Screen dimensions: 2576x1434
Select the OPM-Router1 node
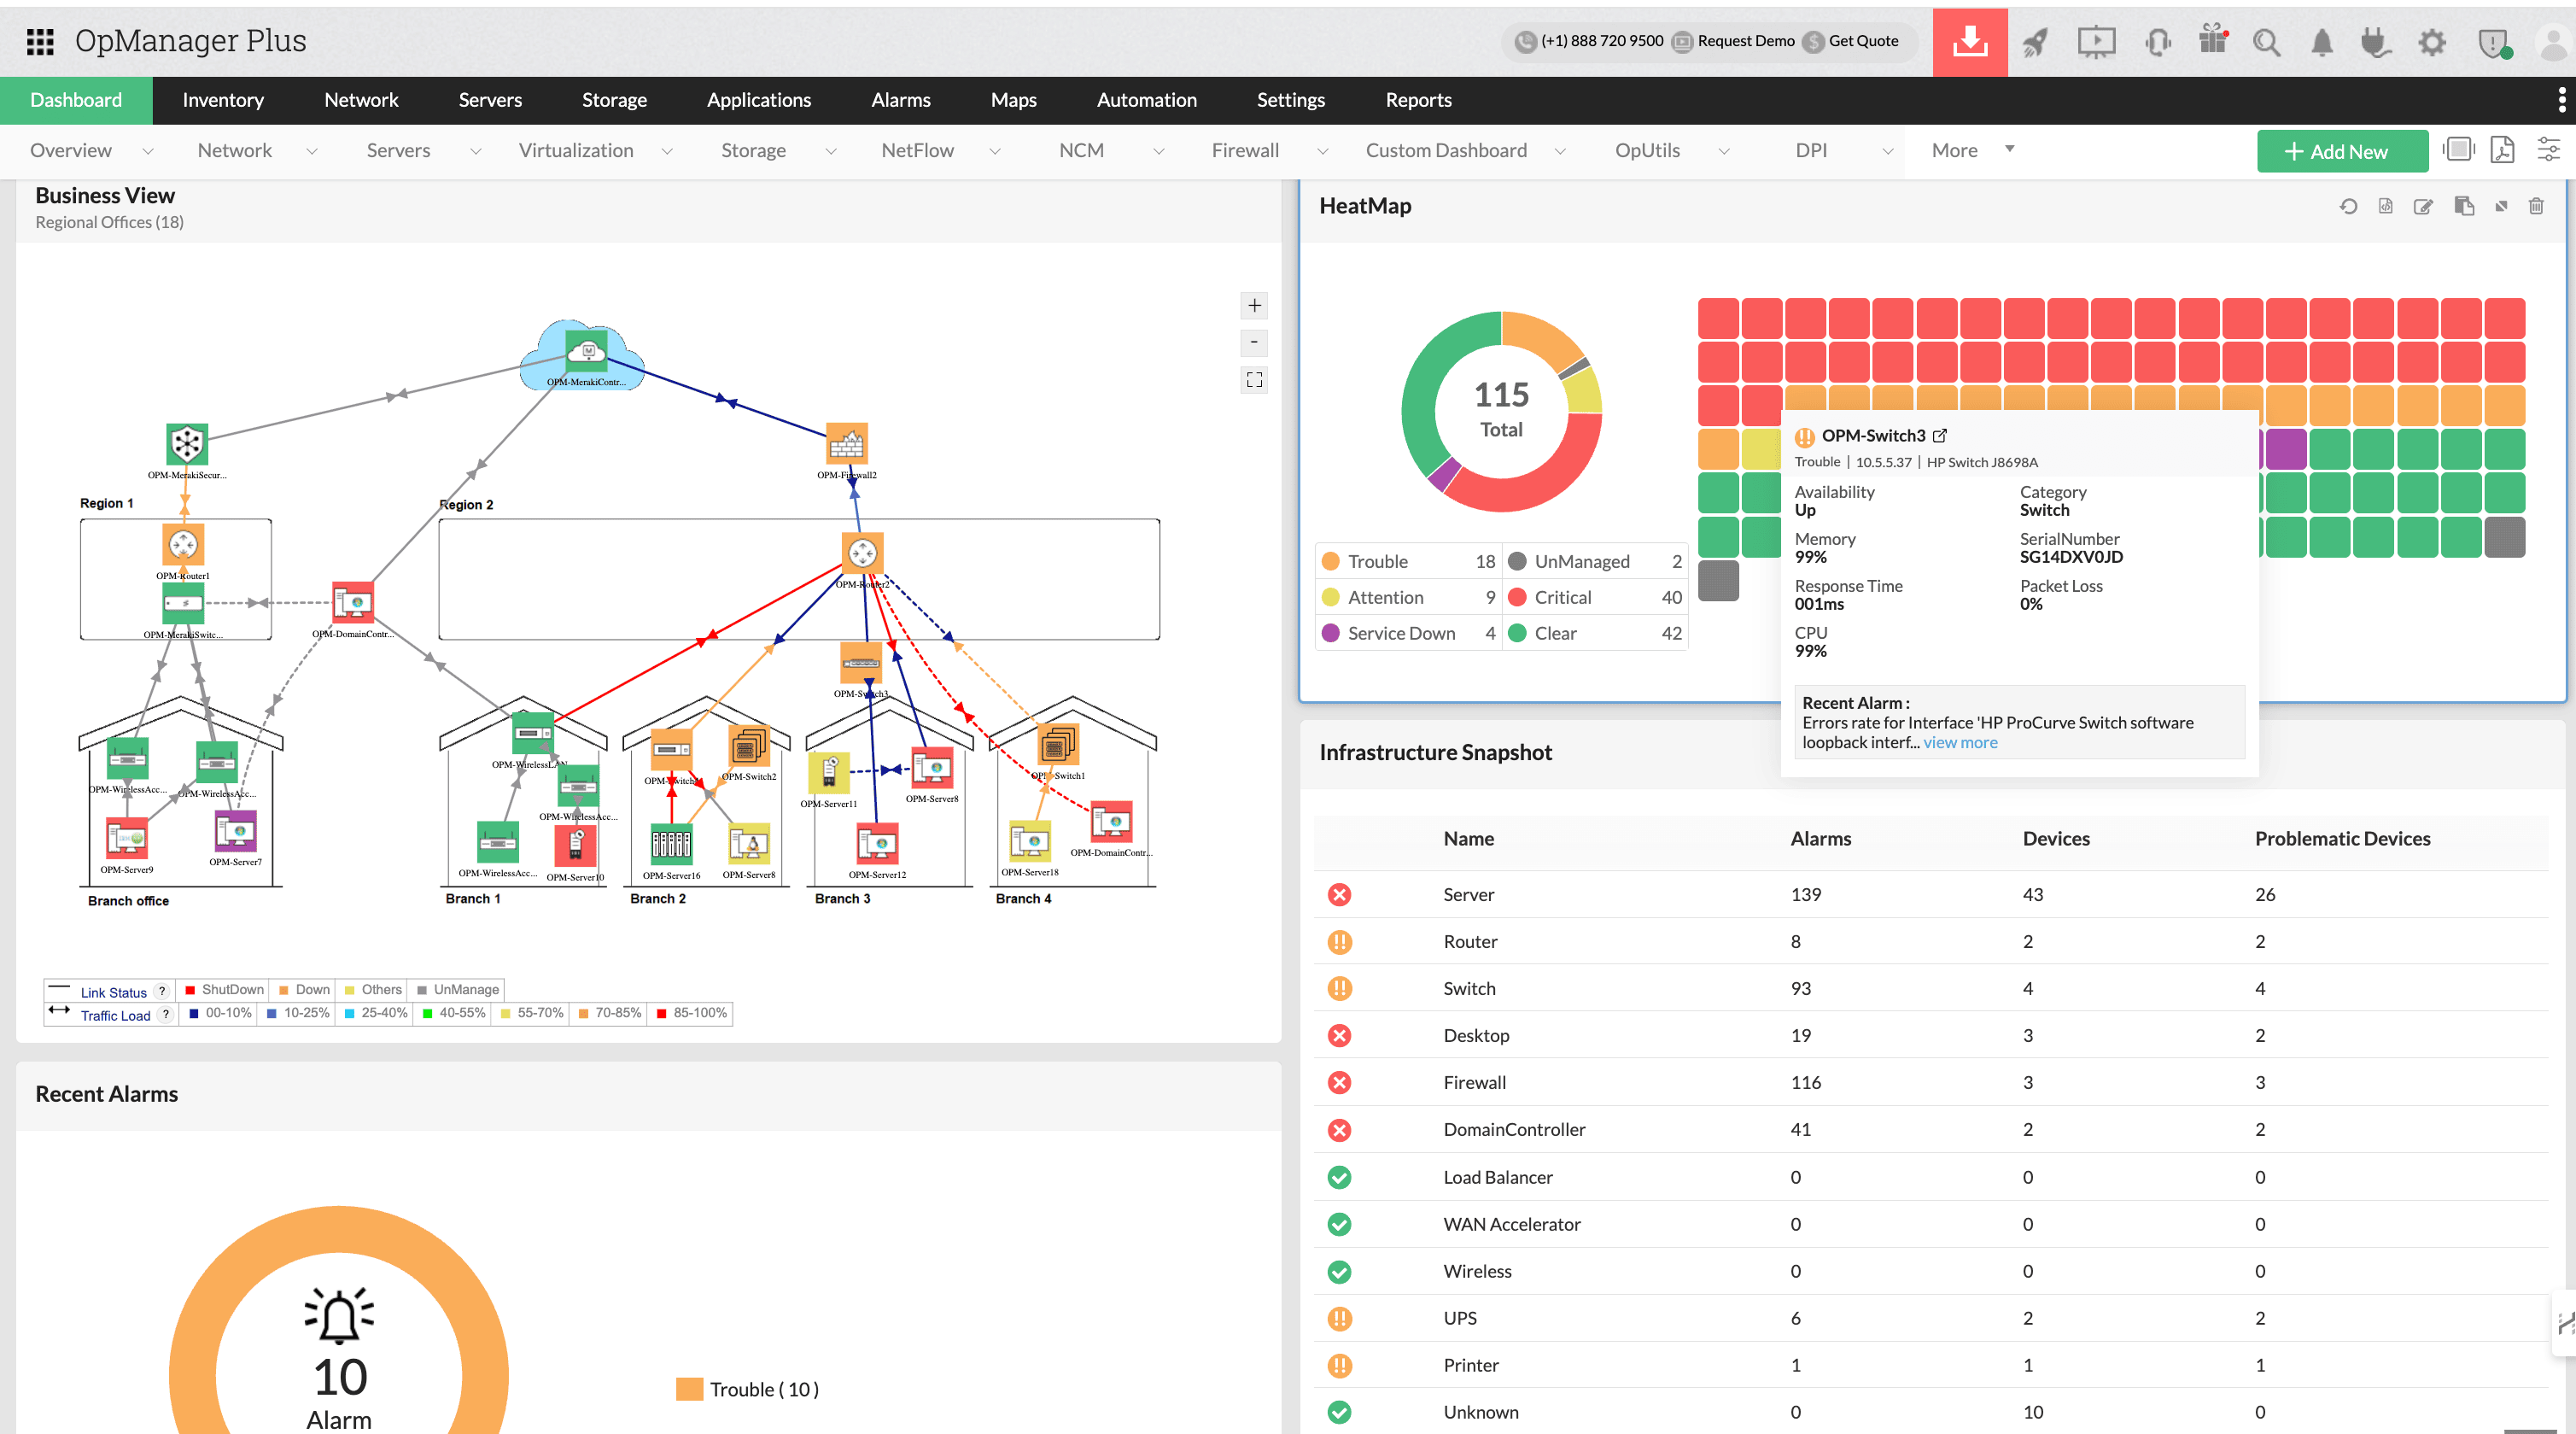pos(183,545)
